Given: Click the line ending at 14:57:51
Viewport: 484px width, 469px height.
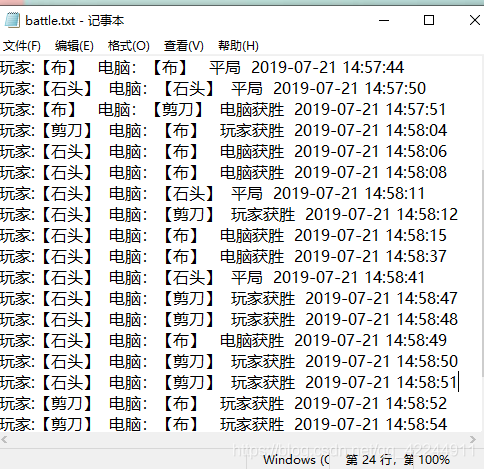Looking at the screenshot, I should click(x=223, y=110).
